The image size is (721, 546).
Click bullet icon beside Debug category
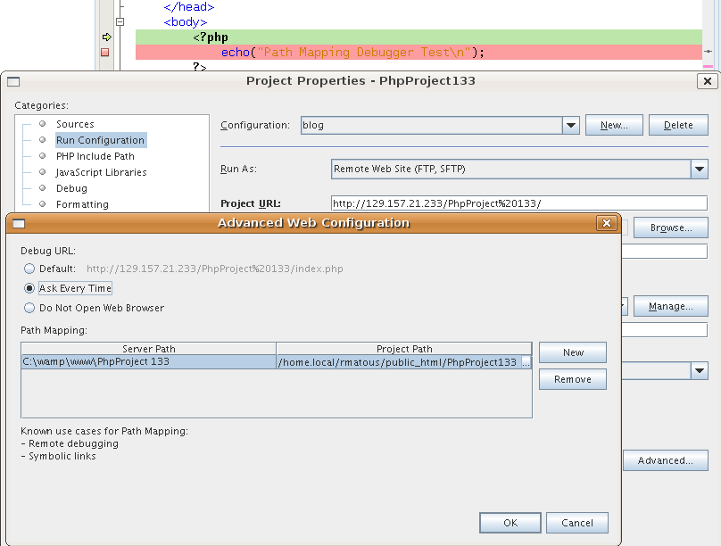pos(42,188)
